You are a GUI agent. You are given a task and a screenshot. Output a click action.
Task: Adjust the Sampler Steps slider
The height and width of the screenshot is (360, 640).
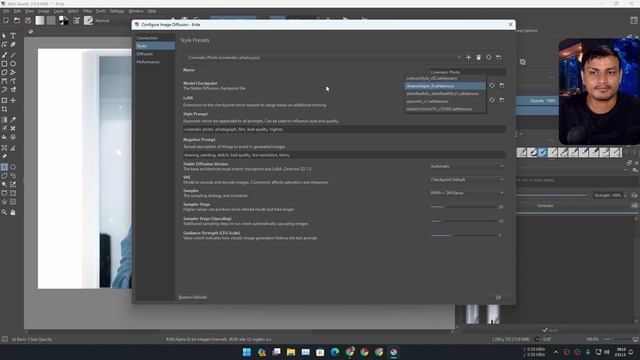click(463, 207)
